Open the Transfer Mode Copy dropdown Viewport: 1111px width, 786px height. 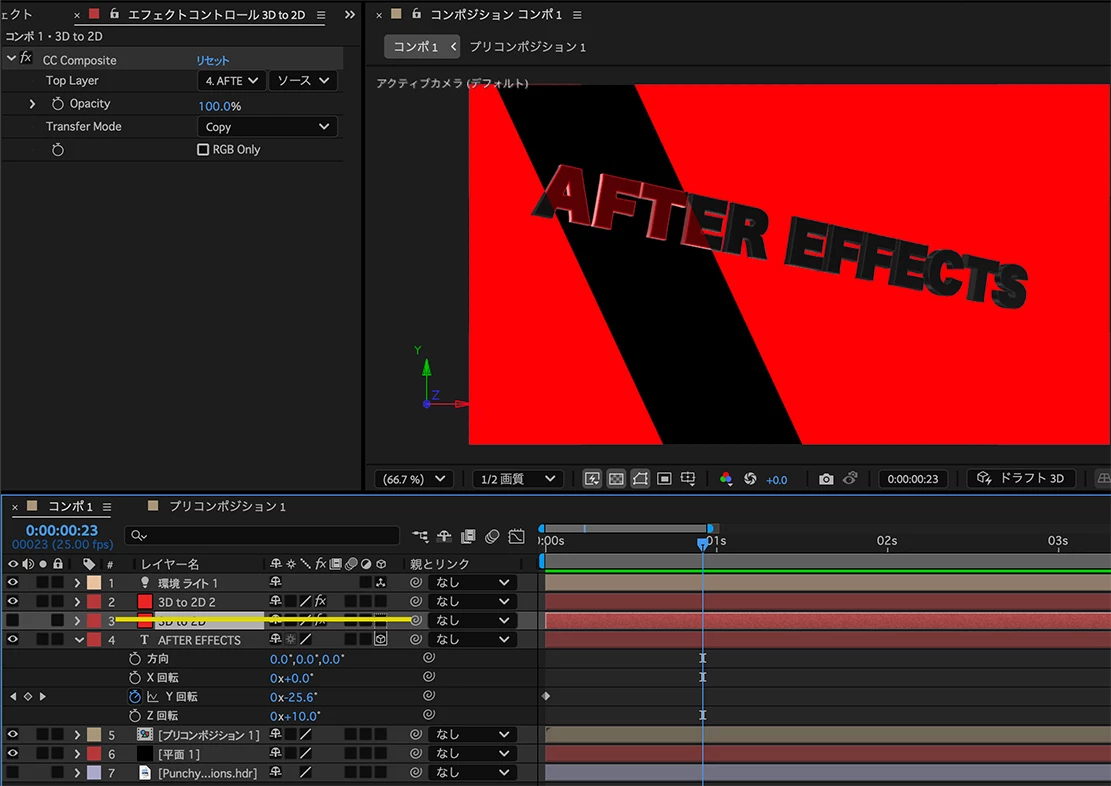coord(267,127)
